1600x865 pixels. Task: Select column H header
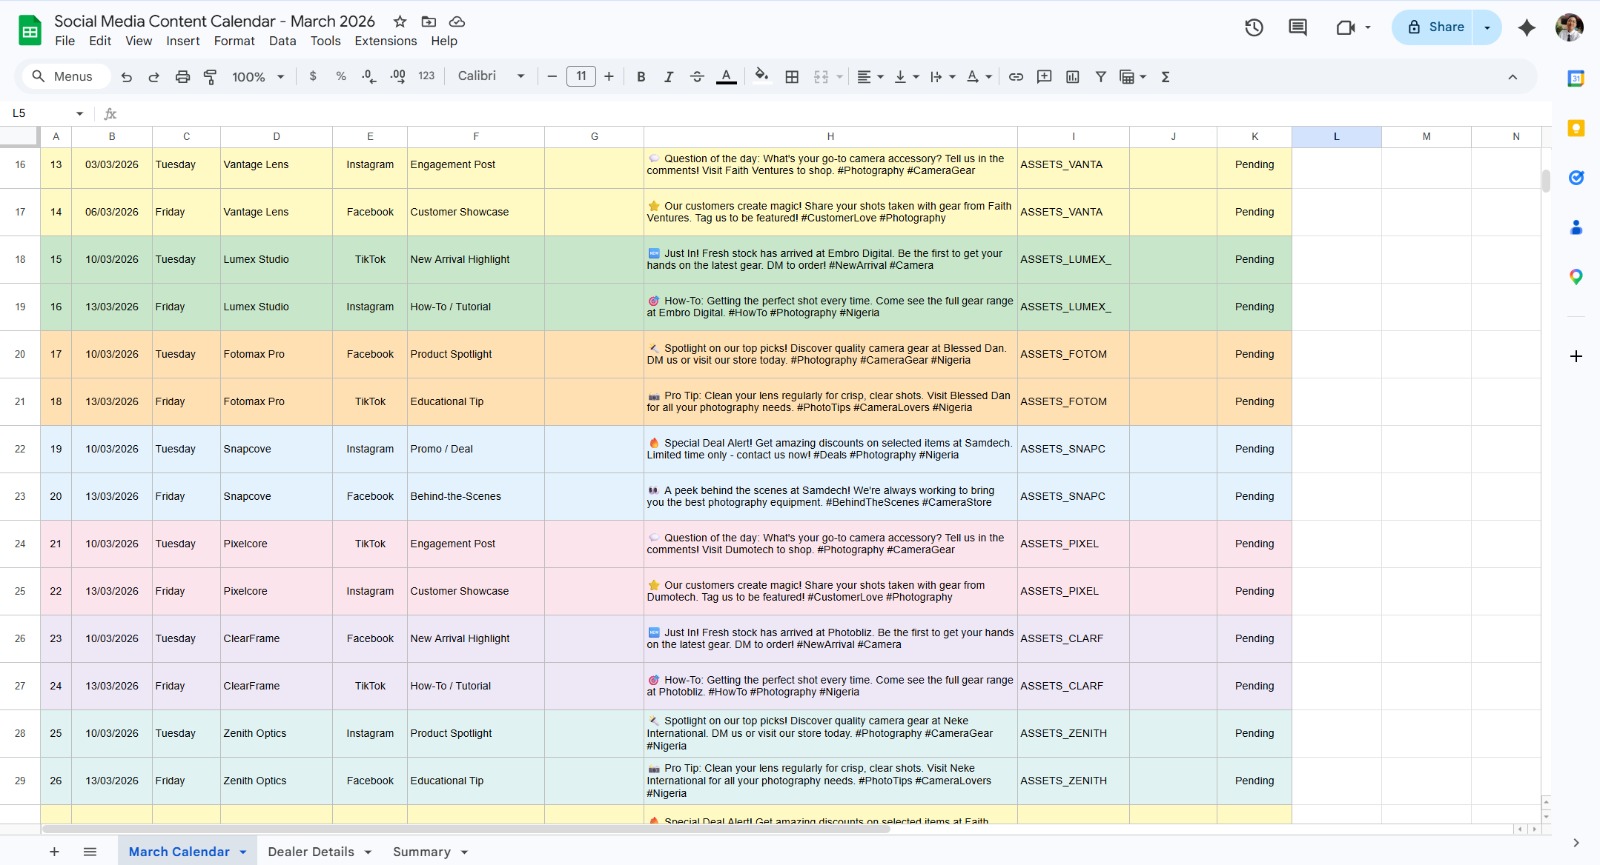[830, 137]
